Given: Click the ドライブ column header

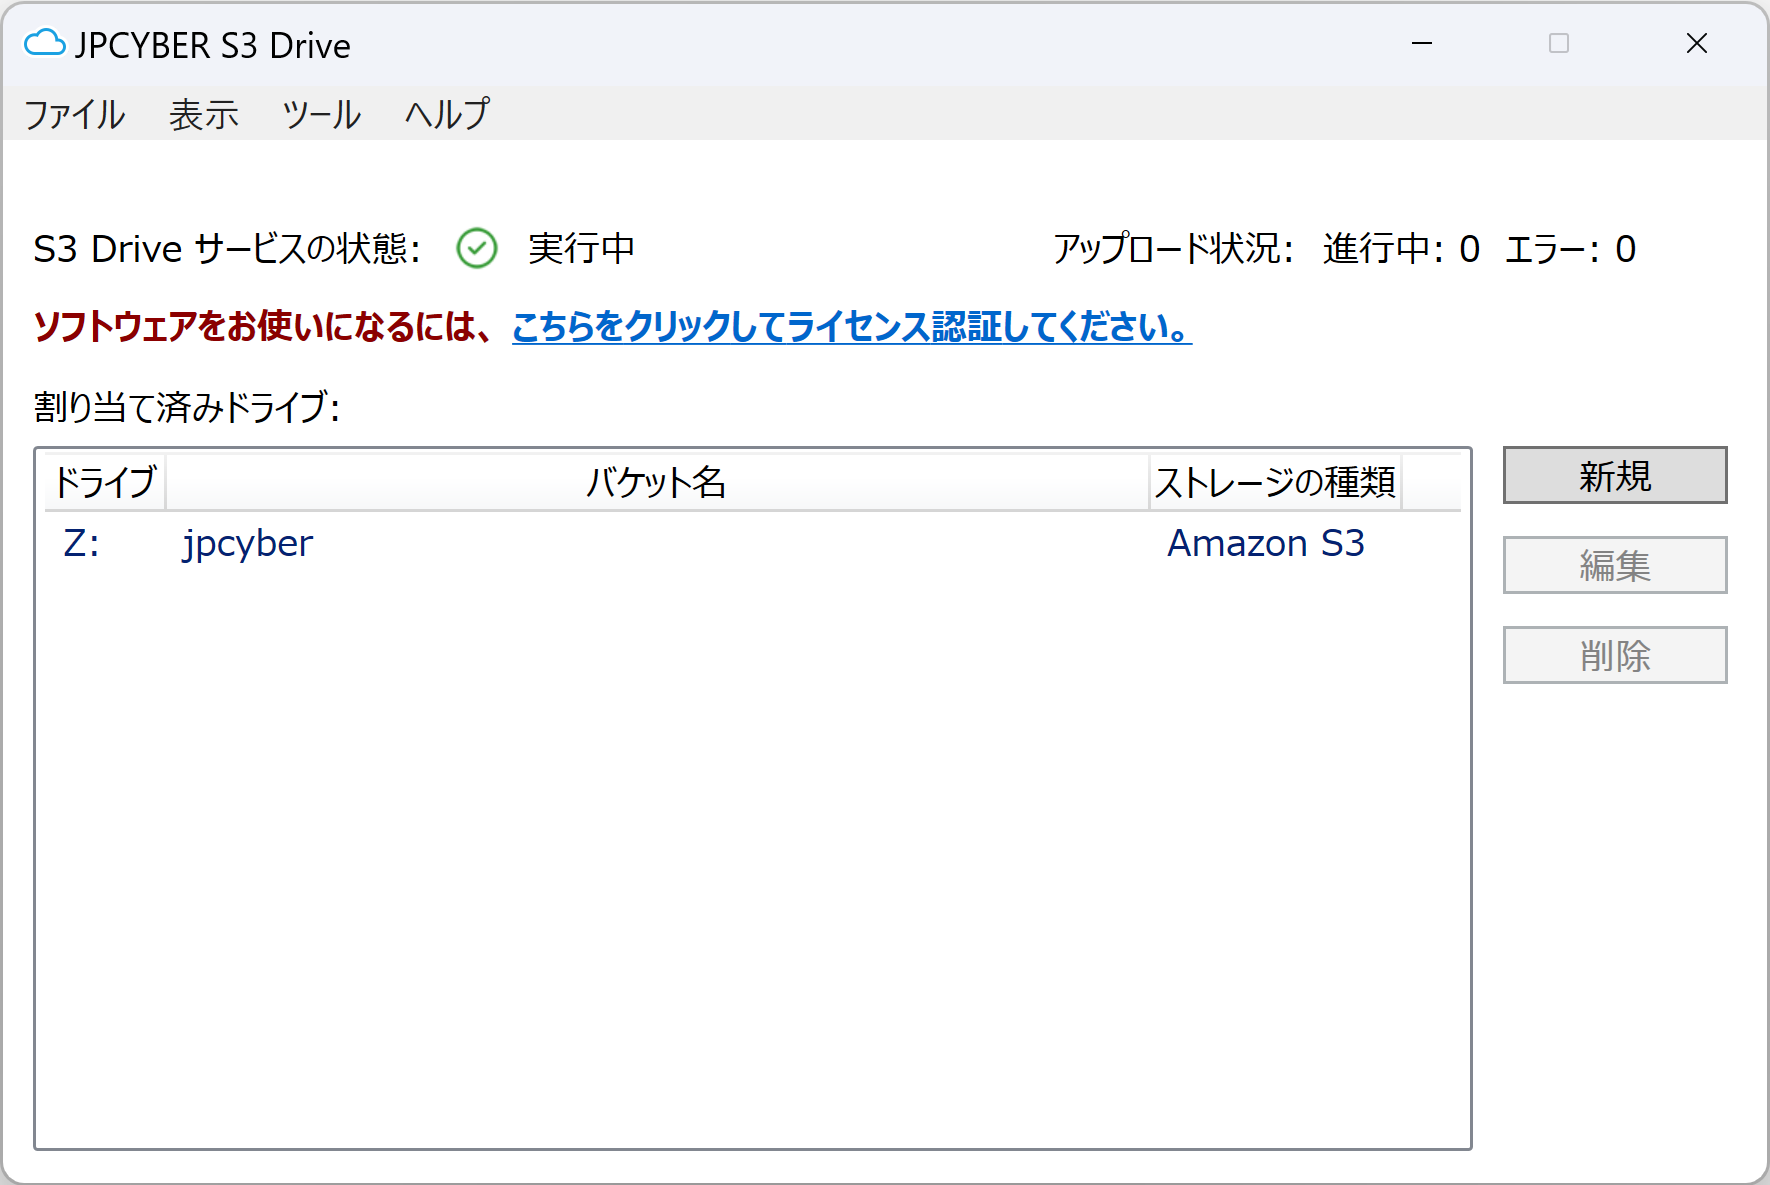Looking at the screenshot, I should 103,483.
